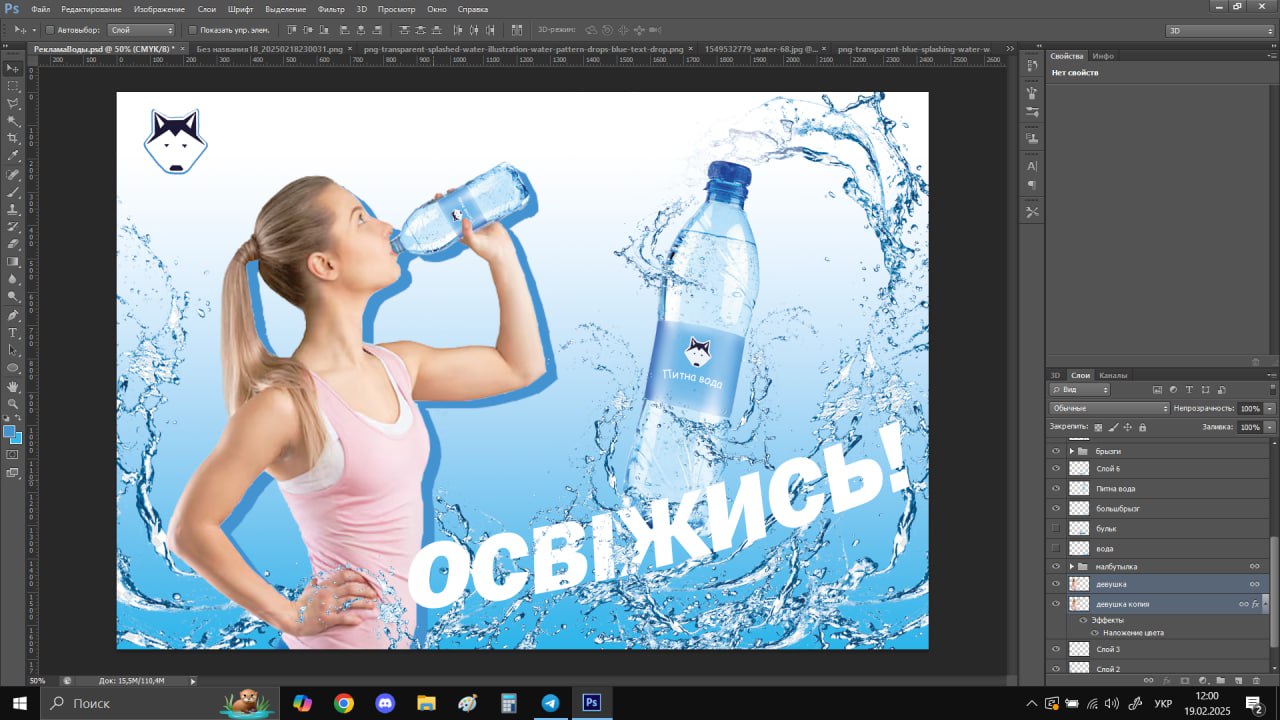
Task: Click the foreground color swatch
Action: coord(9,431)
